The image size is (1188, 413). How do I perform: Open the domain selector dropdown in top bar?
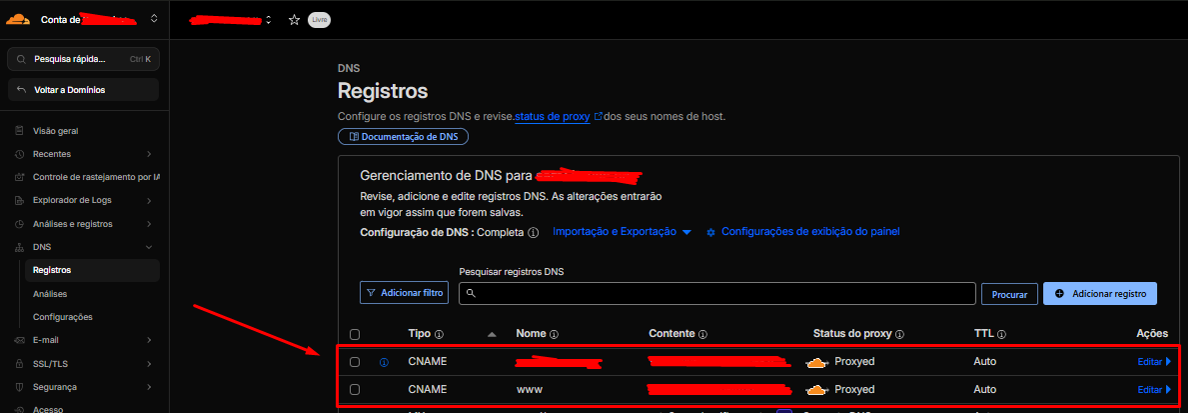(x=268, y=20)
